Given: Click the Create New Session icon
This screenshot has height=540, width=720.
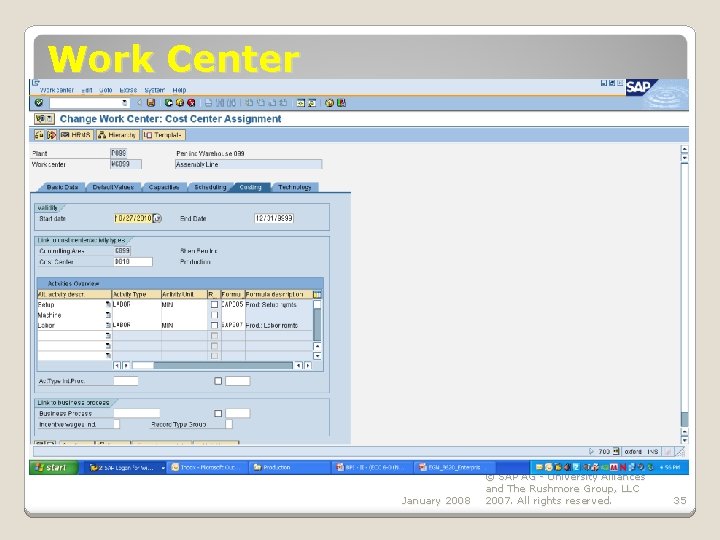Looking at the screenshot, I should coord(300,103).
